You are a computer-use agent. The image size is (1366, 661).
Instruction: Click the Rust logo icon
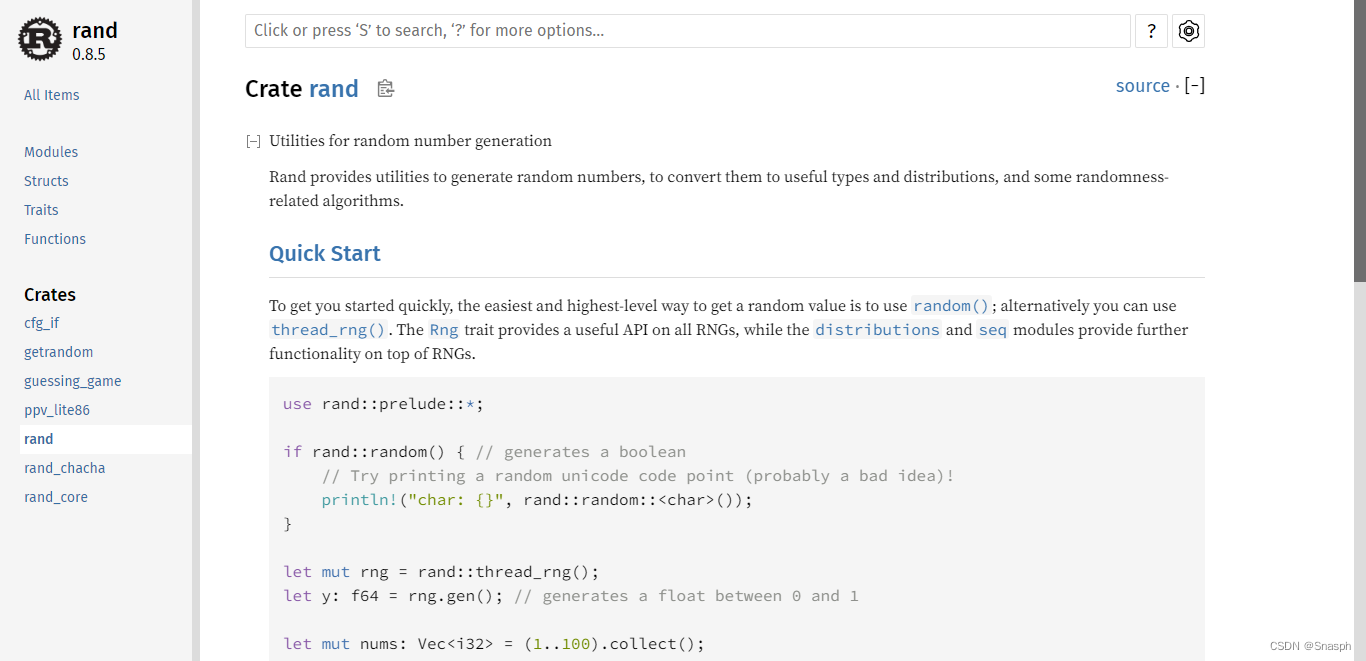point(40,40)
